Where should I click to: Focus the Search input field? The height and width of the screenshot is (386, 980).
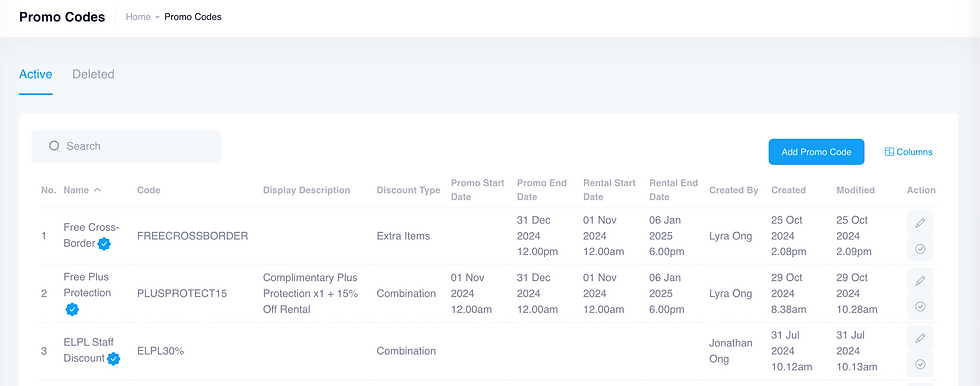pyautogui.click(x=126, y=146)
